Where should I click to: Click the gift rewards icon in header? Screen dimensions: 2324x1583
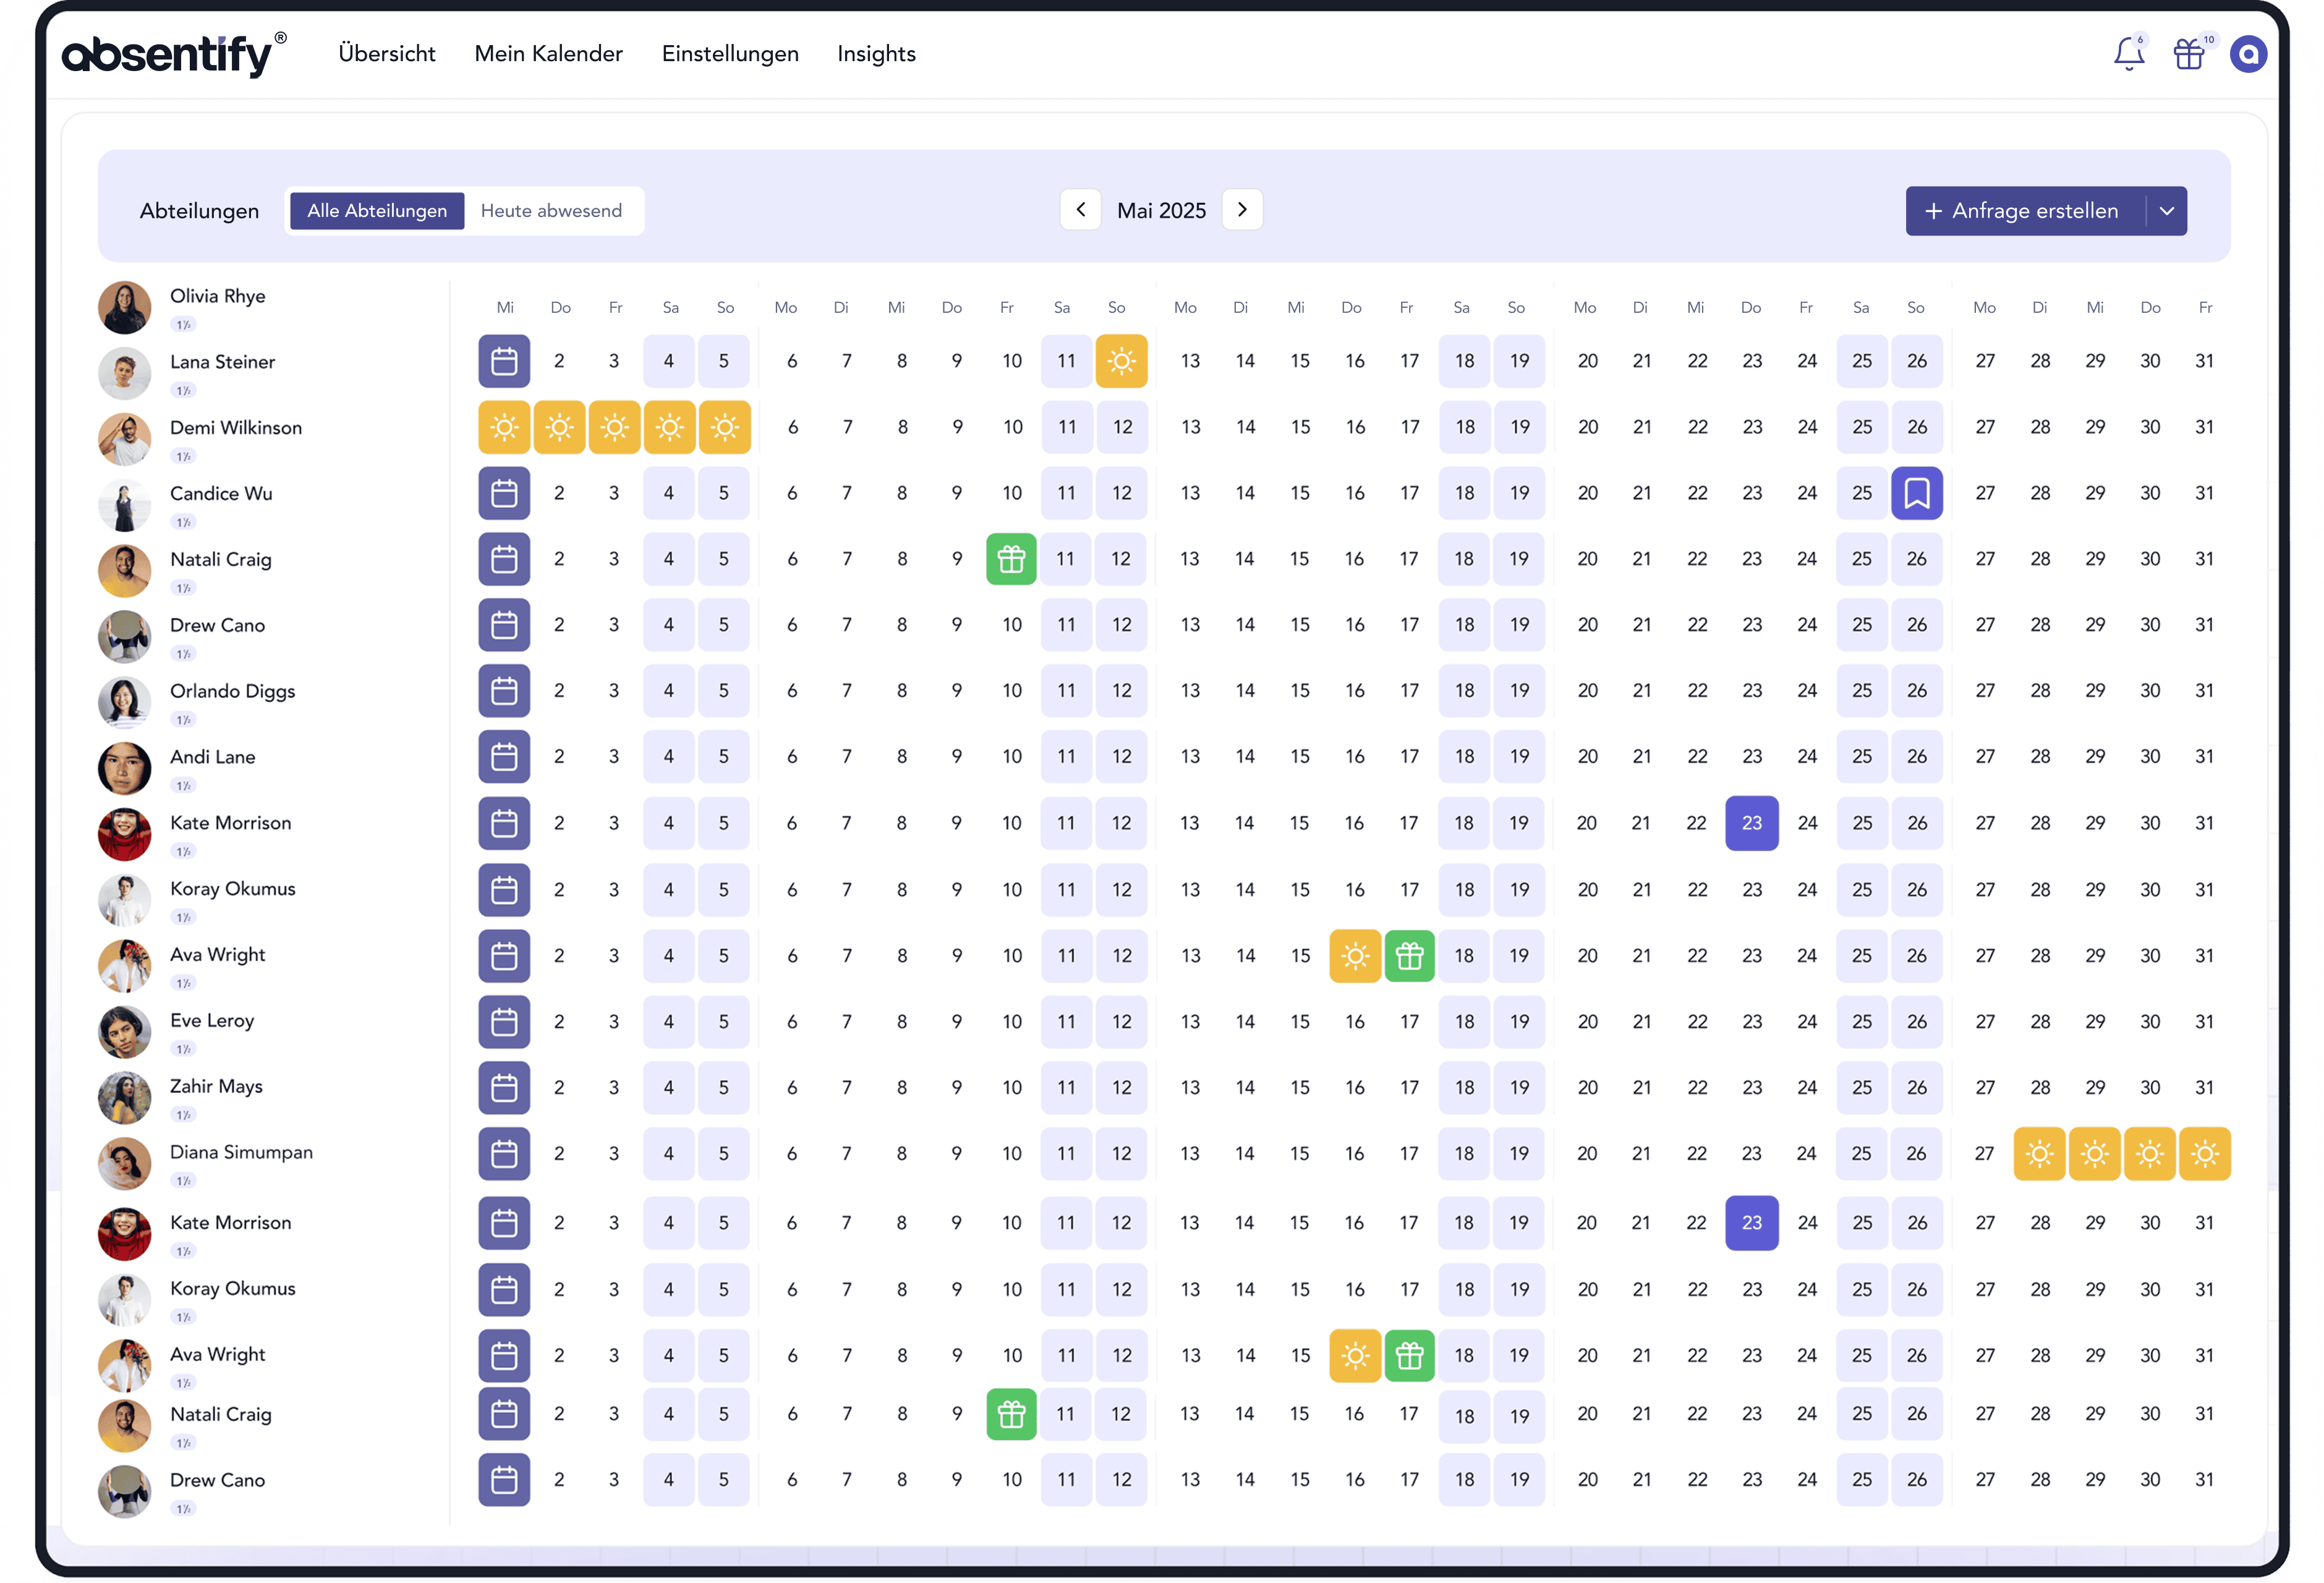point(2189,54)
